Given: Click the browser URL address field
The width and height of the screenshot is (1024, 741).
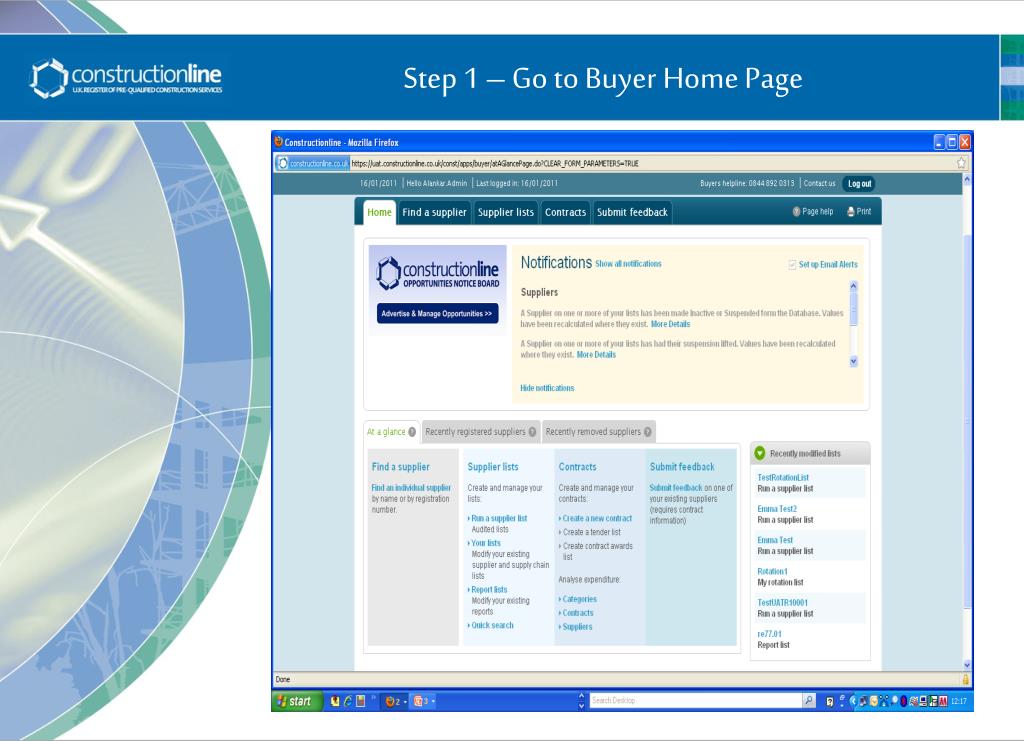Looking at the screenshot, I should click(x=652, y=163).
